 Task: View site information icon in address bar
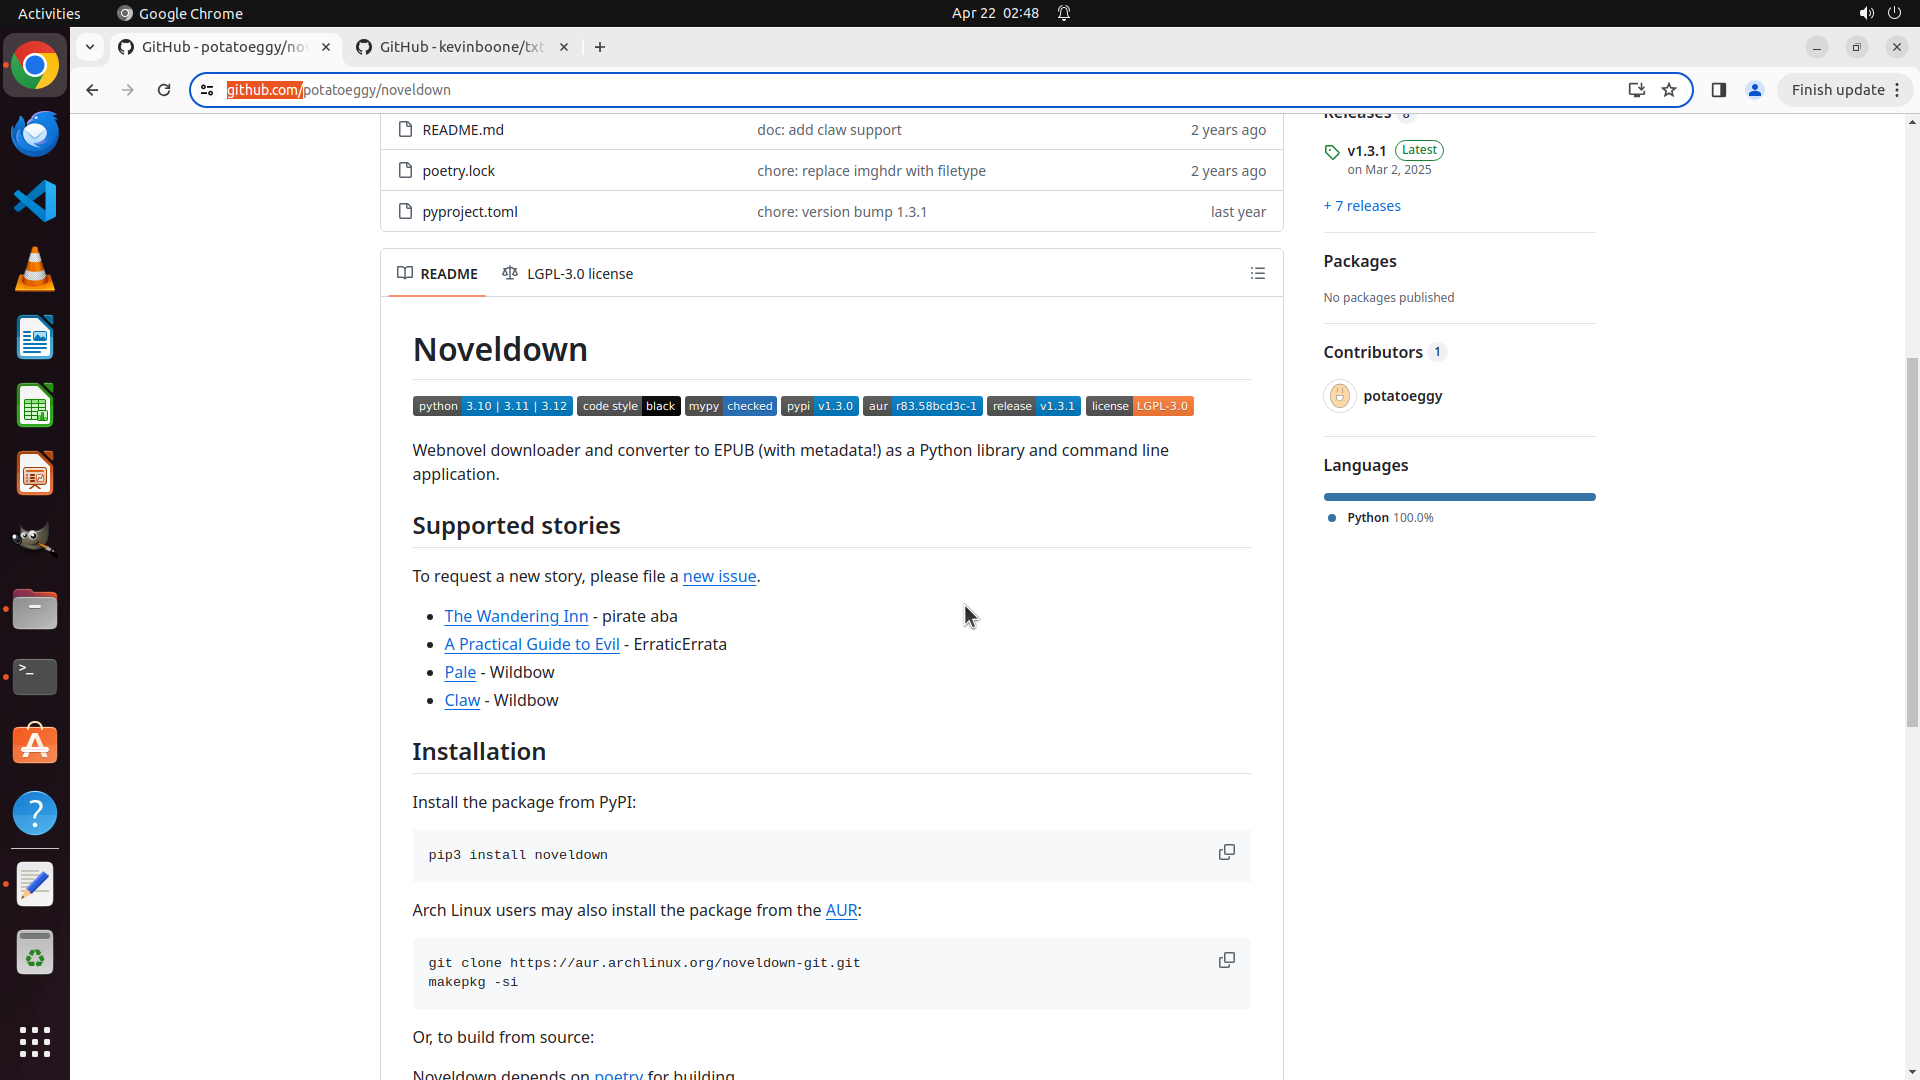click(207, 90)
